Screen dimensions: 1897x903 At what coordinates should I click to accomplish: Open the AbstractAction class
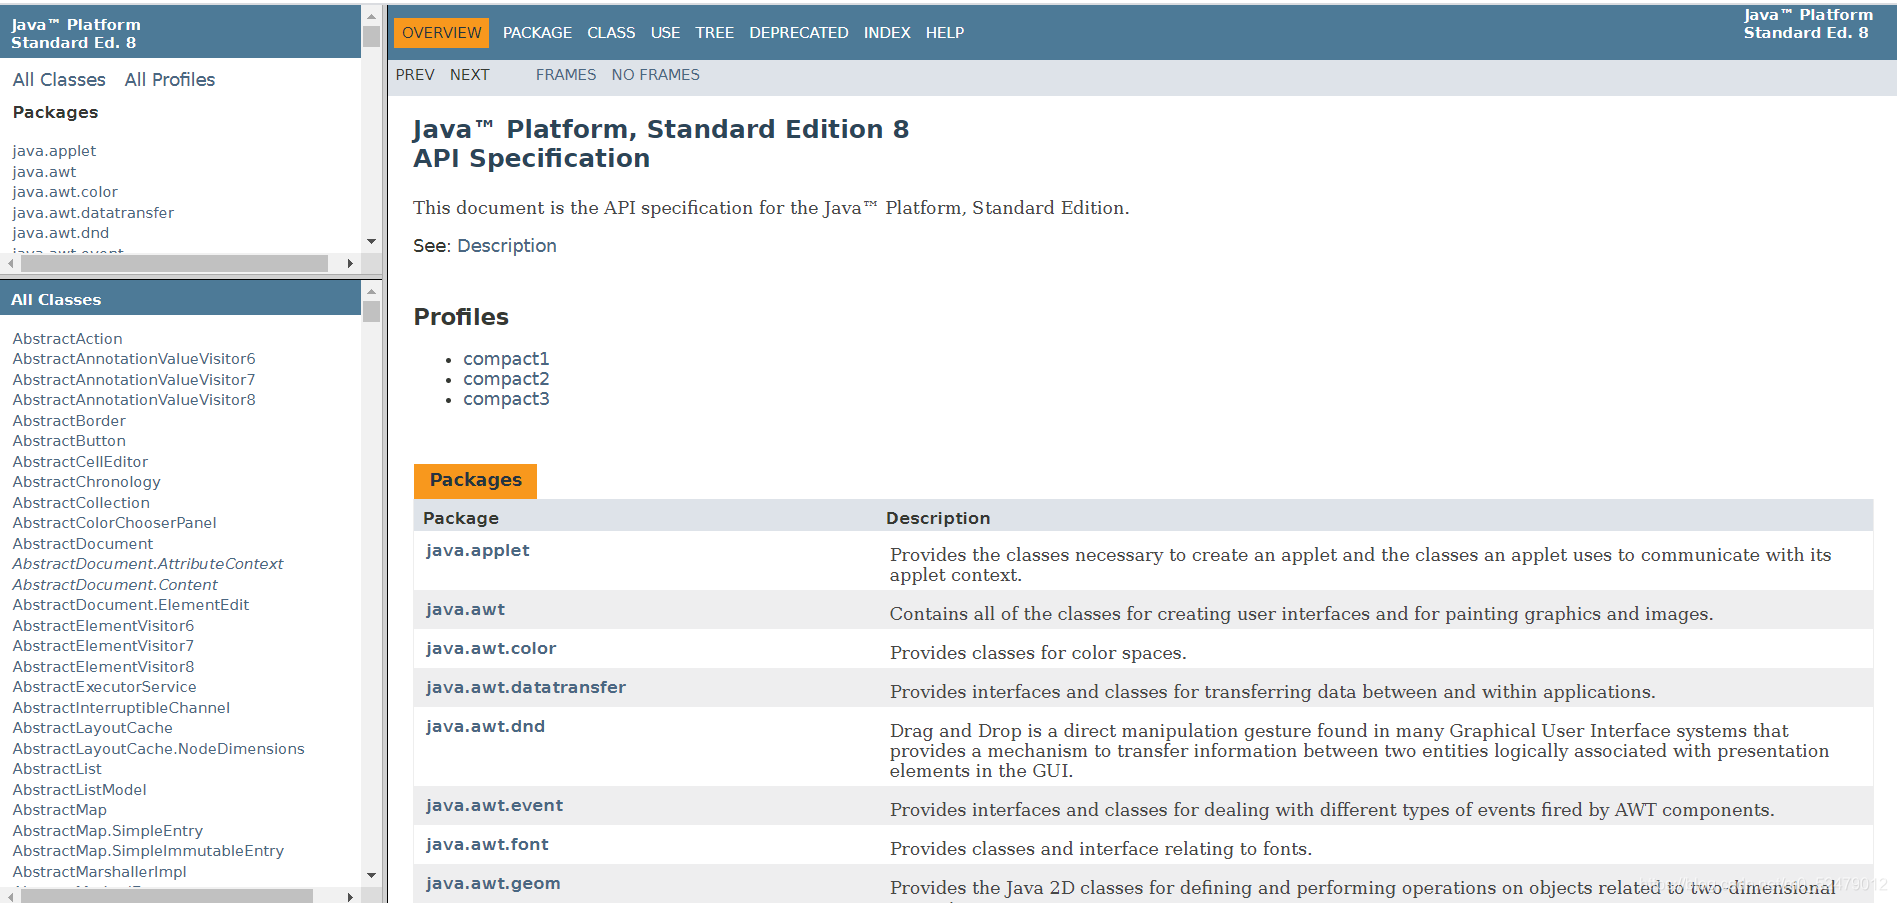coord(67,339)
